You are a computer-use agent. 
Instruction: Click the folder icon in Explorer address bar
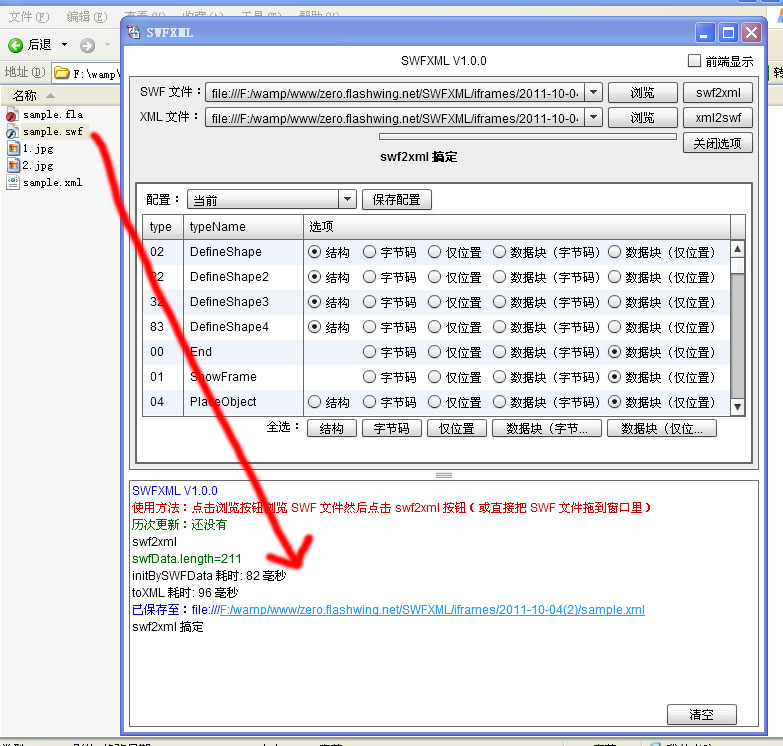[61, 73]
